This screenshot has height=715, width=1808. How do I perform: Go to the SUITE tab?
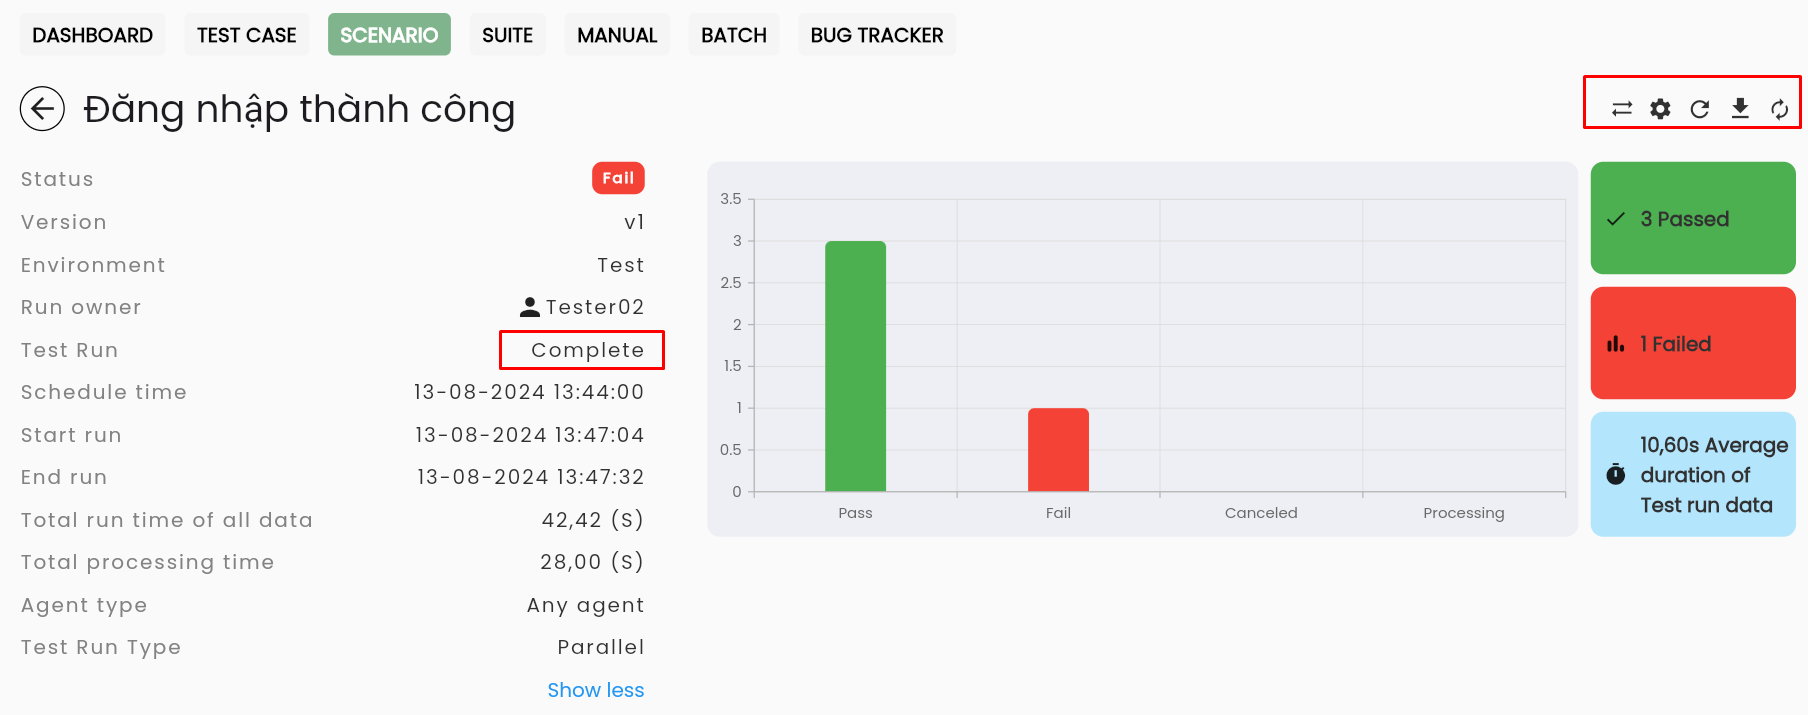(508, 35)
